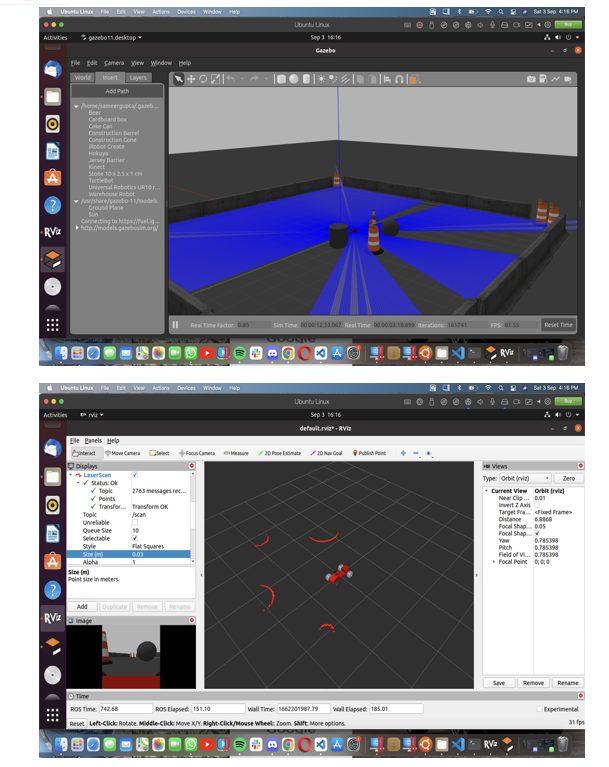Toggle the Selectable checkbox in LaserScan
Screen dimensions: 609x767
click(135, 538)
